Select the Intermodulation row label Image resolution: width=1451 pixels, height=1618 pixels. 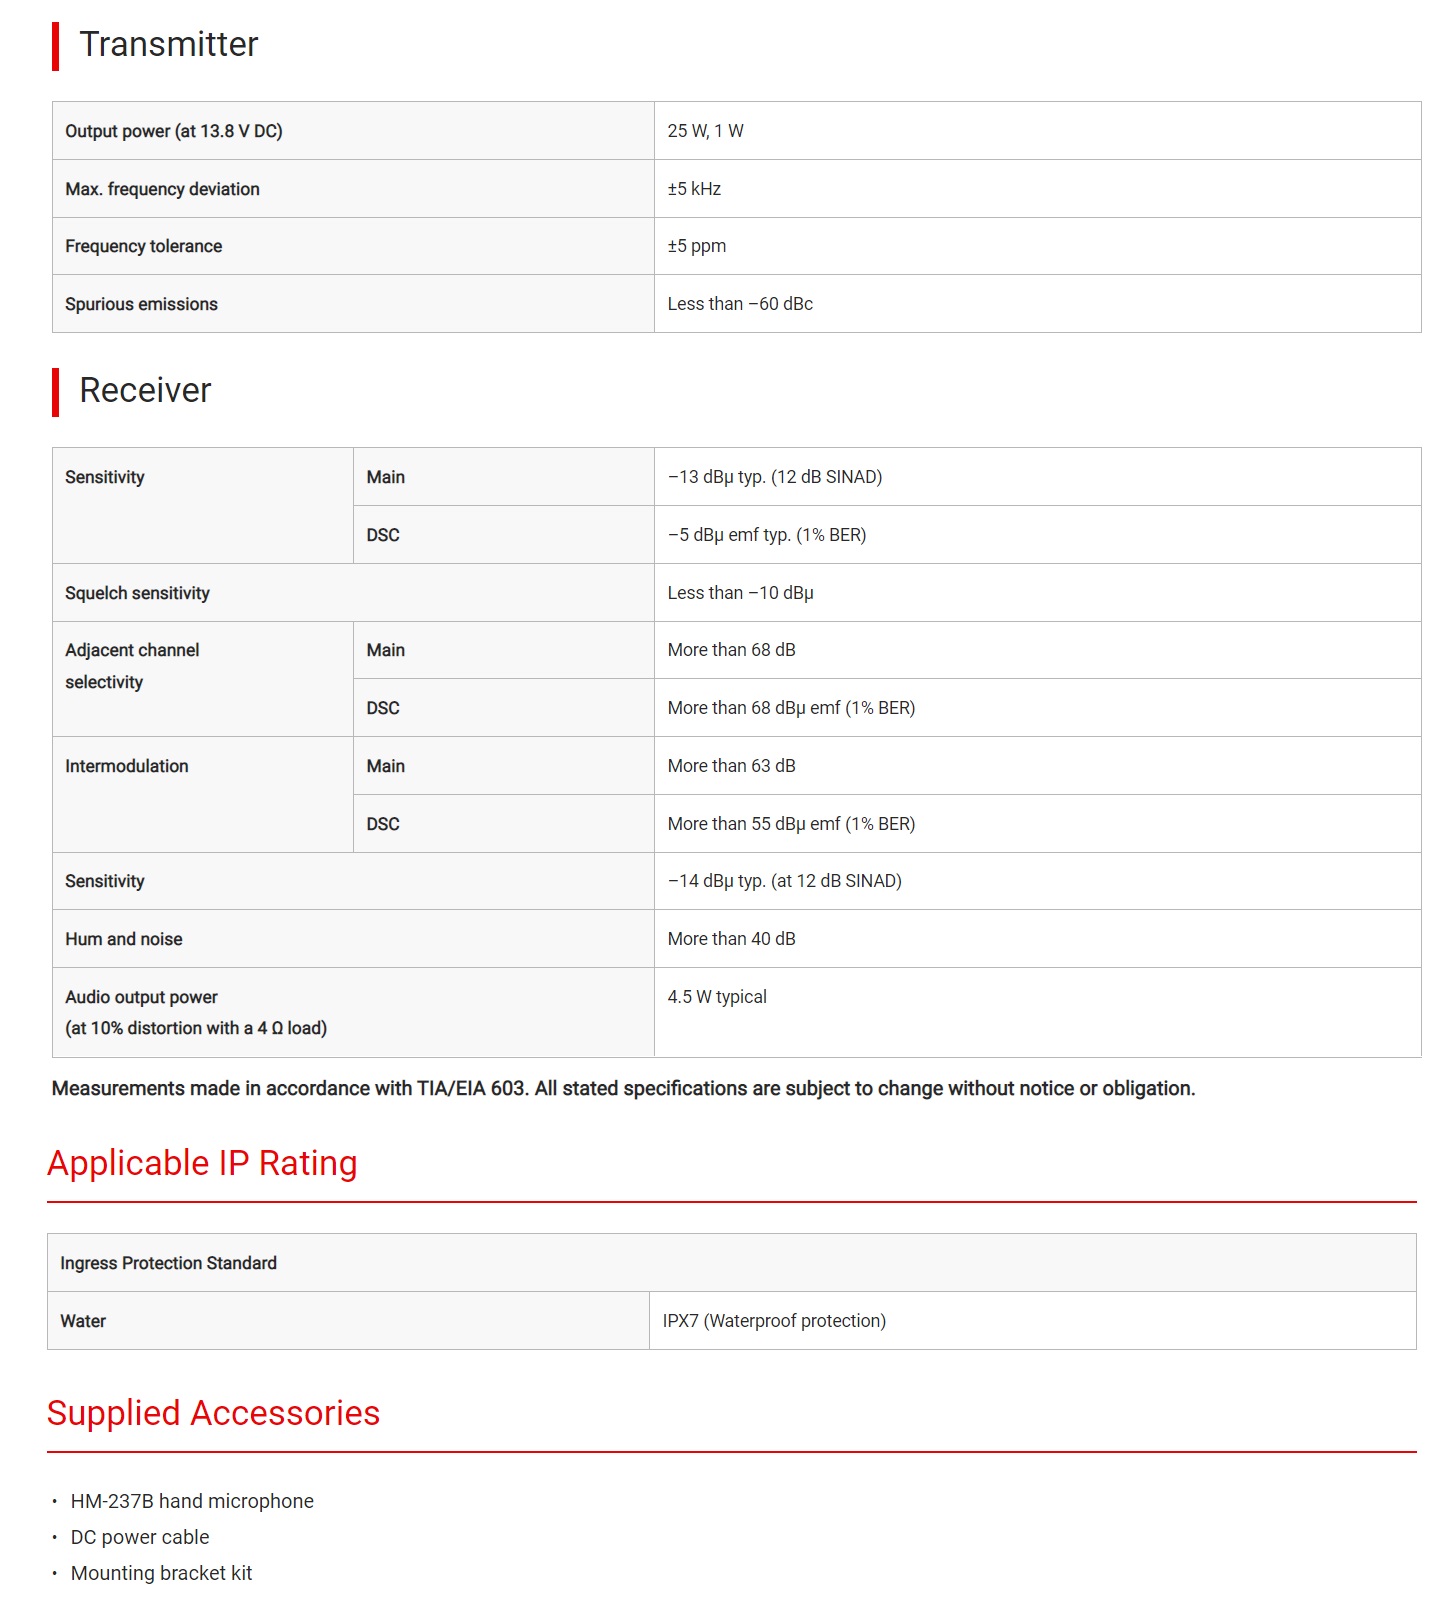coord(126,766)
